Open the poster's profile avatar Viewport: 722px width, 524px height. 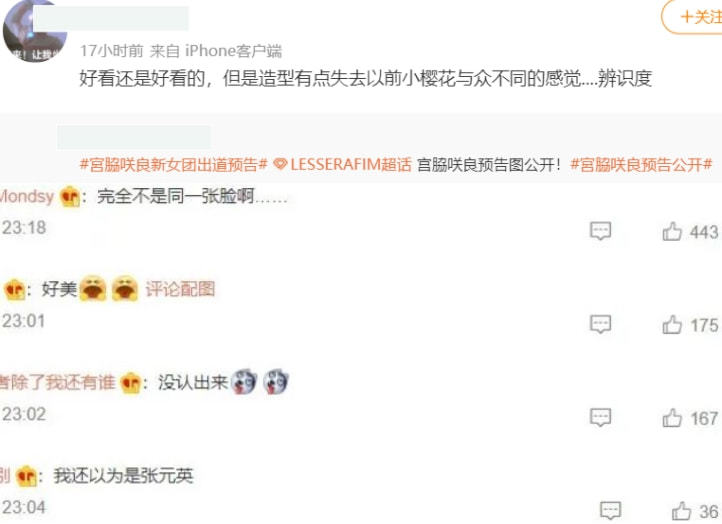[35, 32]
